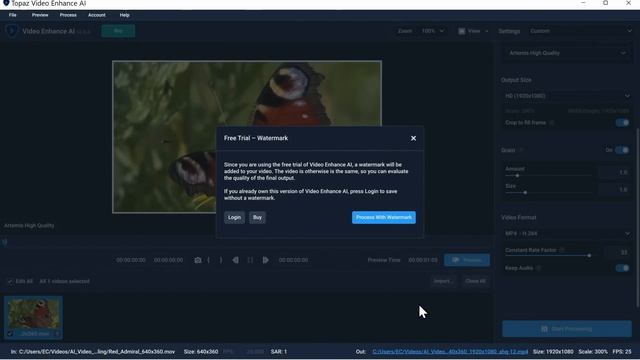
Task: Open the Process menu
Action: point(68,15)
